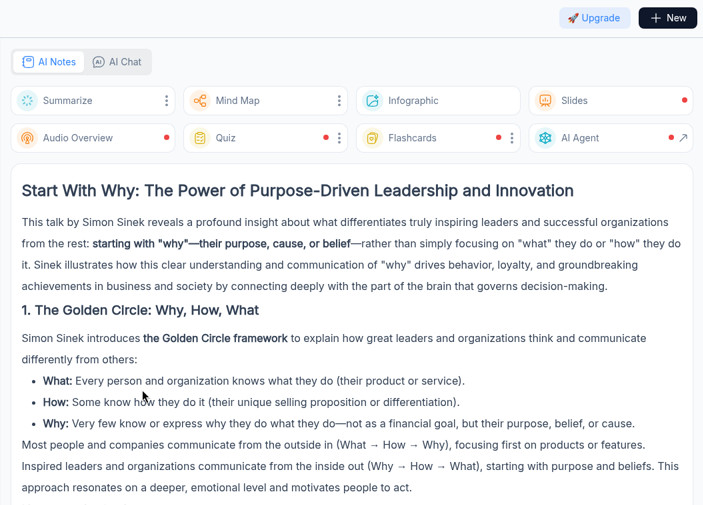Image resolution: width=703 pixels, height=505 pixels.
Task: Click the Summarize label
Action: pos(68,100)
